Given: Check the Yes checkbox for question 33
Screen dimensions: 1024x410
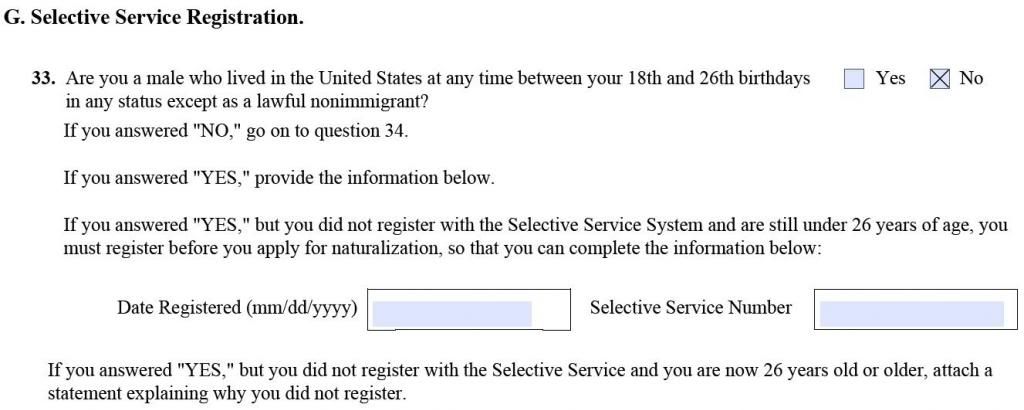Looking at the screenshot, I should (854, 79).
